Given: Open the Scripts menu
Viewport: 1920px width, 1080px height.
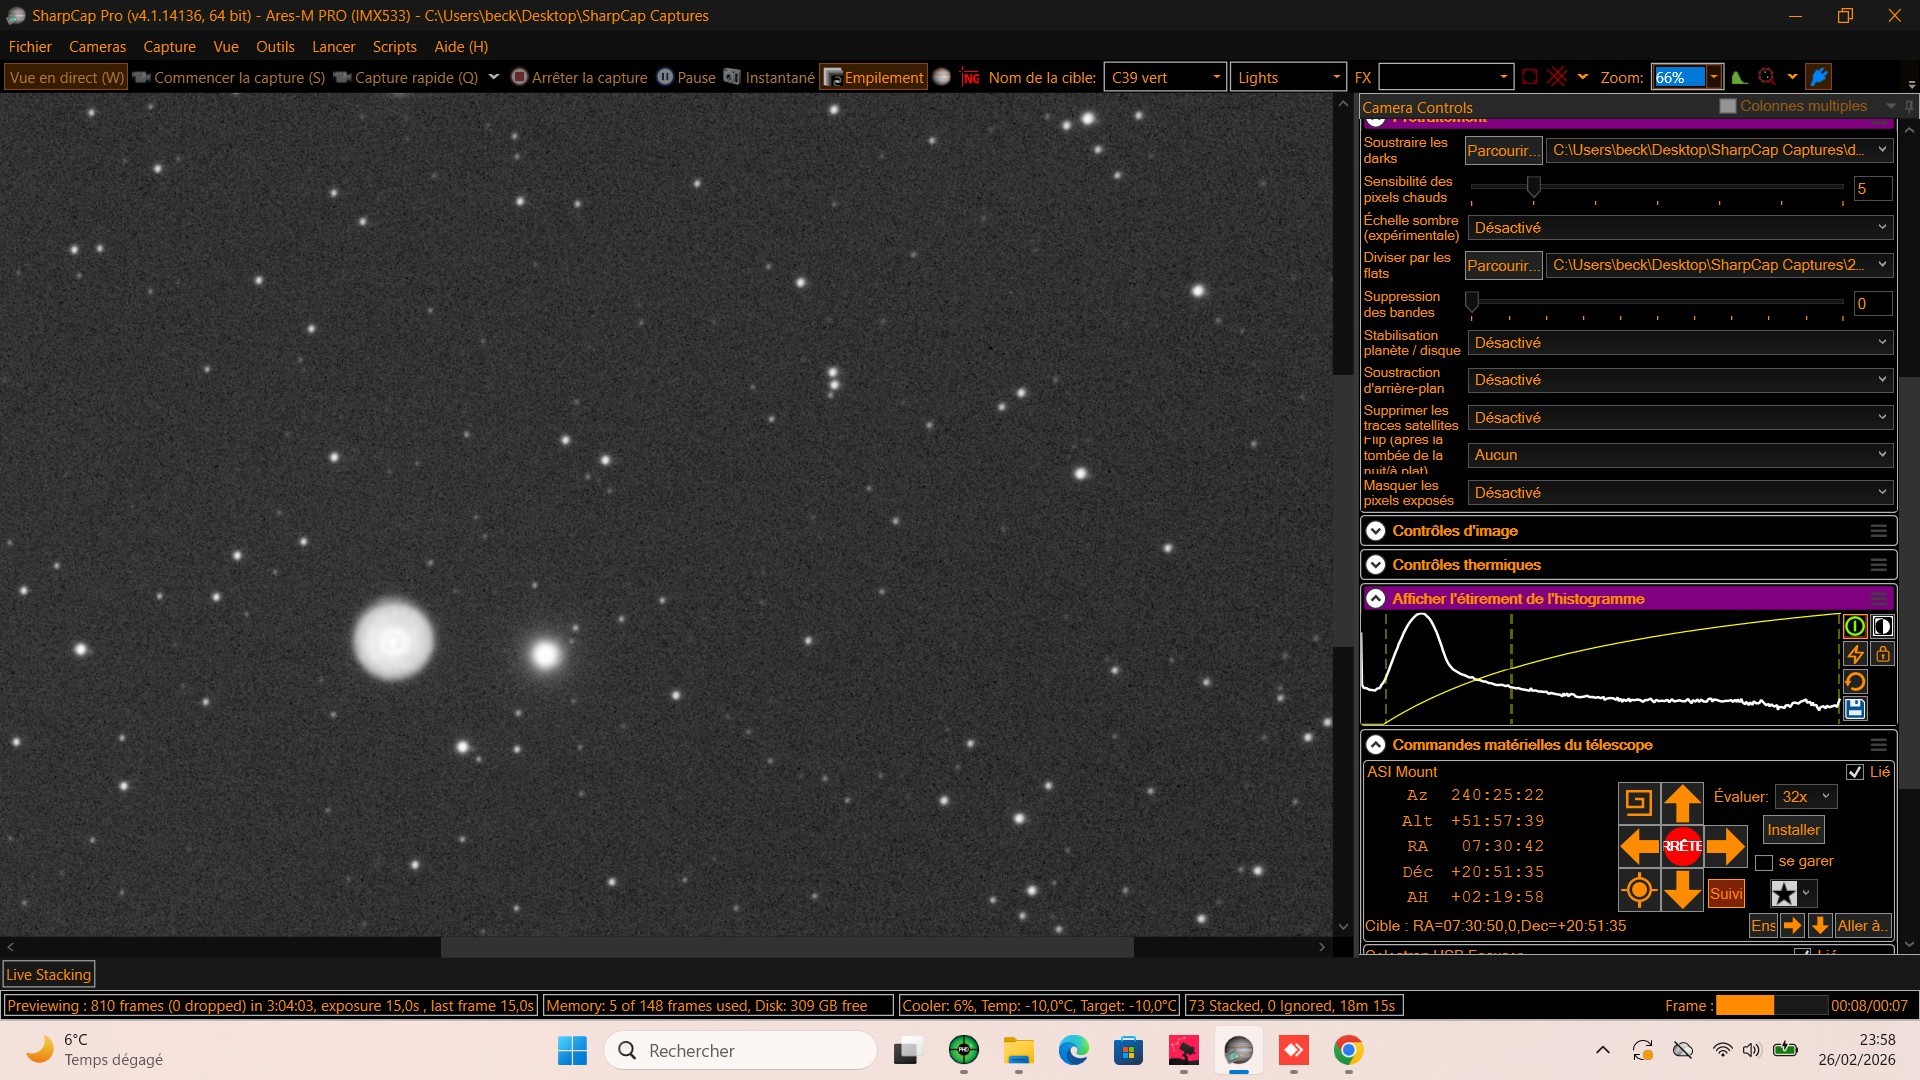Looking at the screenshot, I should click(394, 47).
